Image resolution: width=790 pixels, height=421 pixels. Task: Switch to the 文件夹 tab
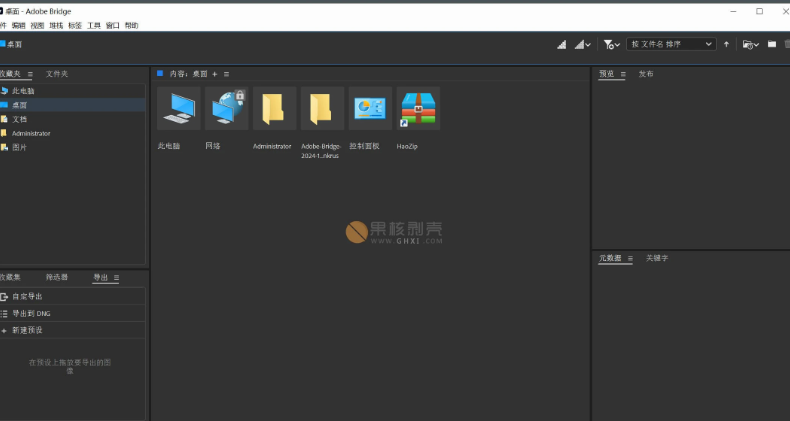point(56,74)
